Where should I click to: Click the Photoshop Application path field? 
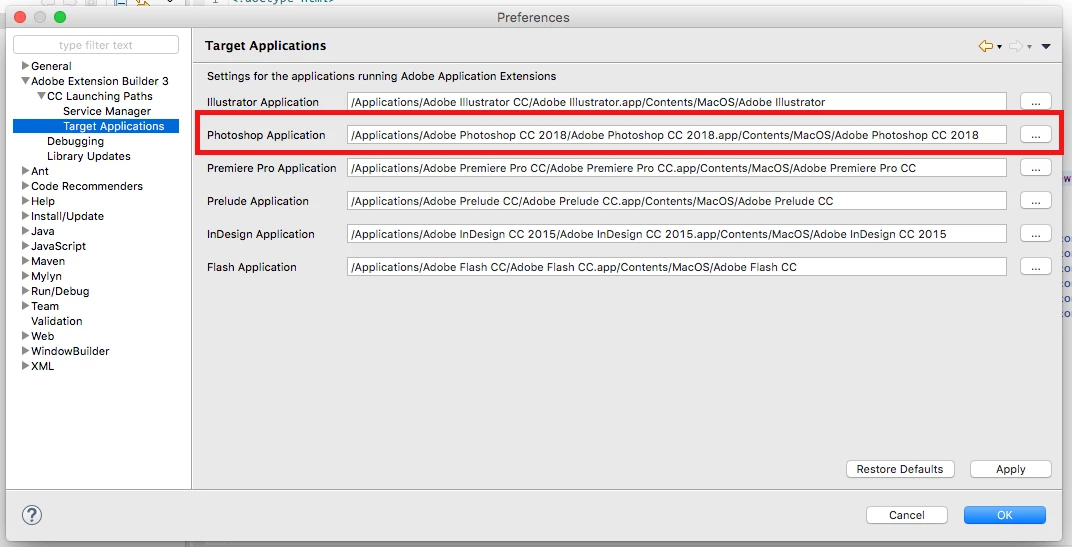[677, 135]
